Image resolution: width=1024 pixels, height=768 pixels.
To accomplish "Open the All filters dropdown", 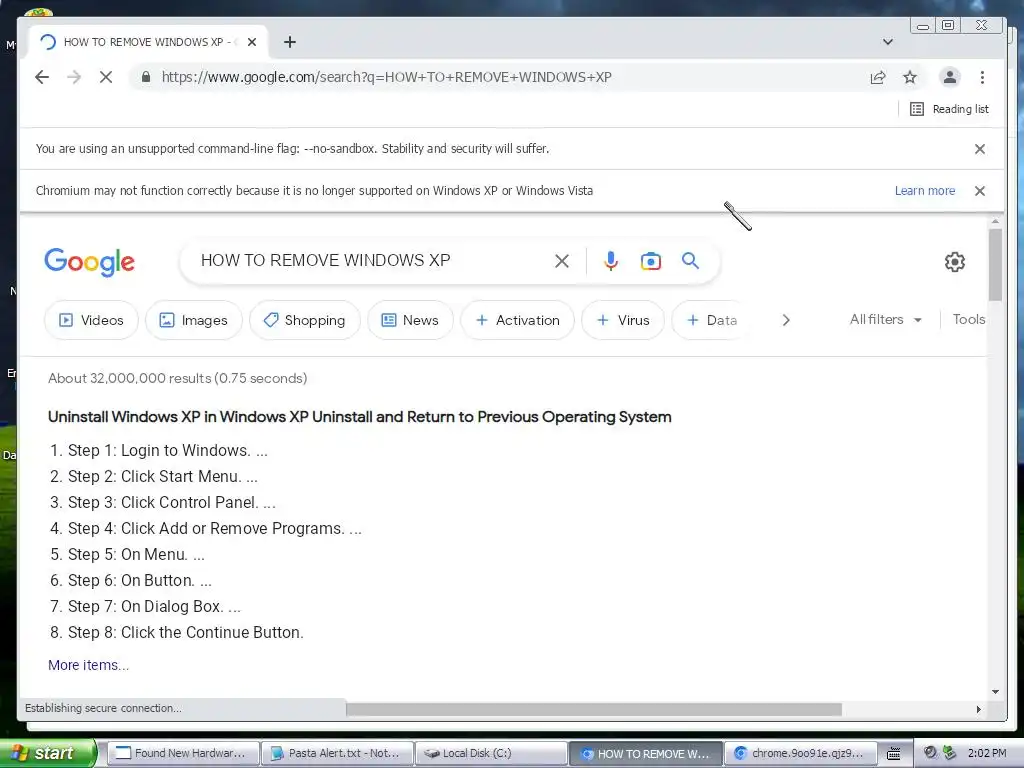I will pyautogui.click(x=886, y=319).
